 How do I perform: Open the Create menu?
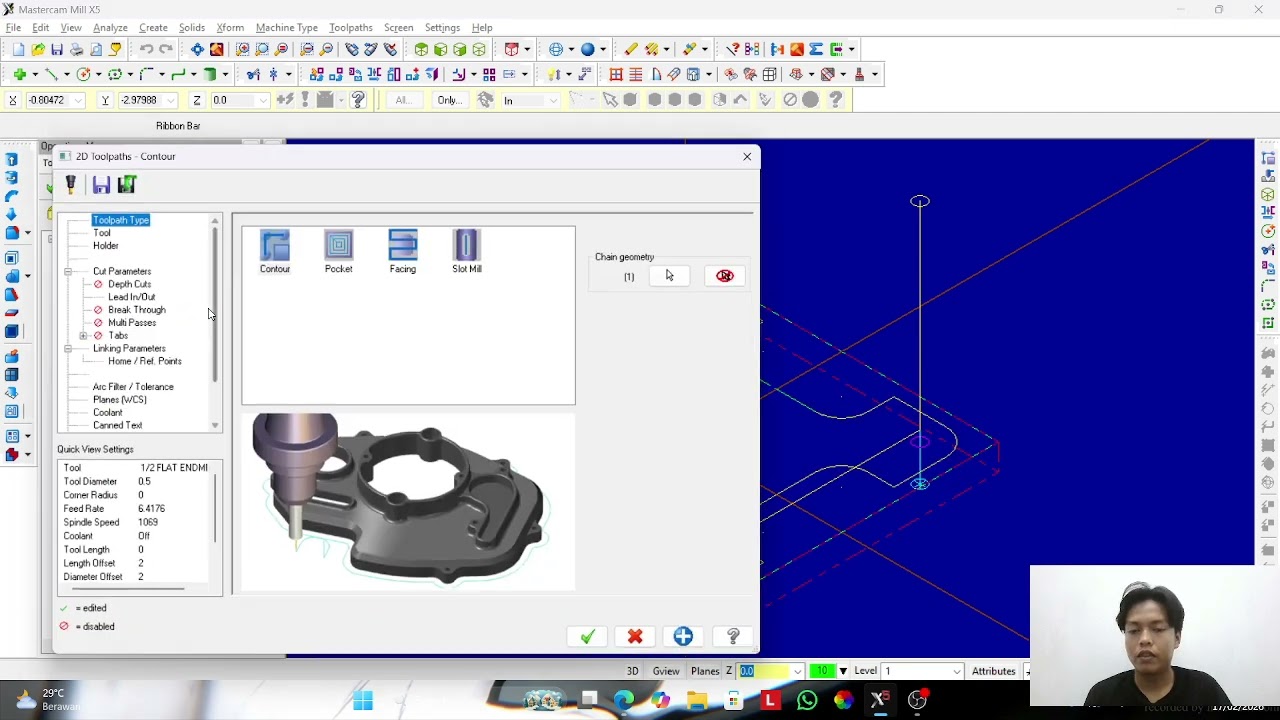pyautogui.click(x=153, y=28)
